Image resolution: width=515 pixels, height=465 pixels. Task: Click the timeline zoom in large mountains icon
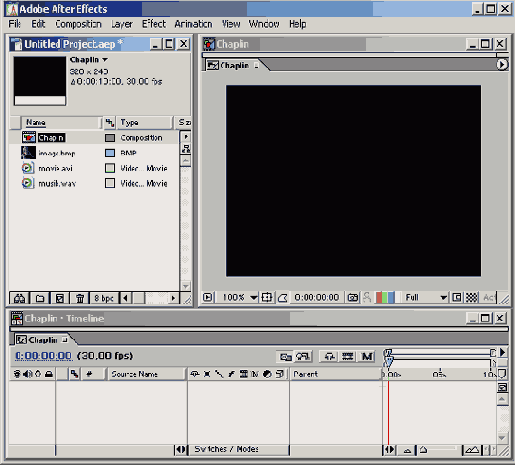click(x=472, y=450)
